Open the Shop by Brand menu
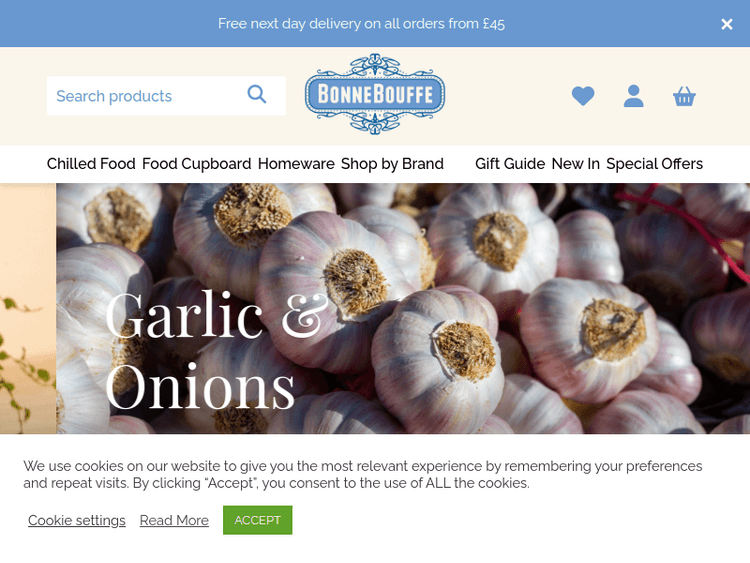This screenshot has width=750, height=563. (392, 164)
